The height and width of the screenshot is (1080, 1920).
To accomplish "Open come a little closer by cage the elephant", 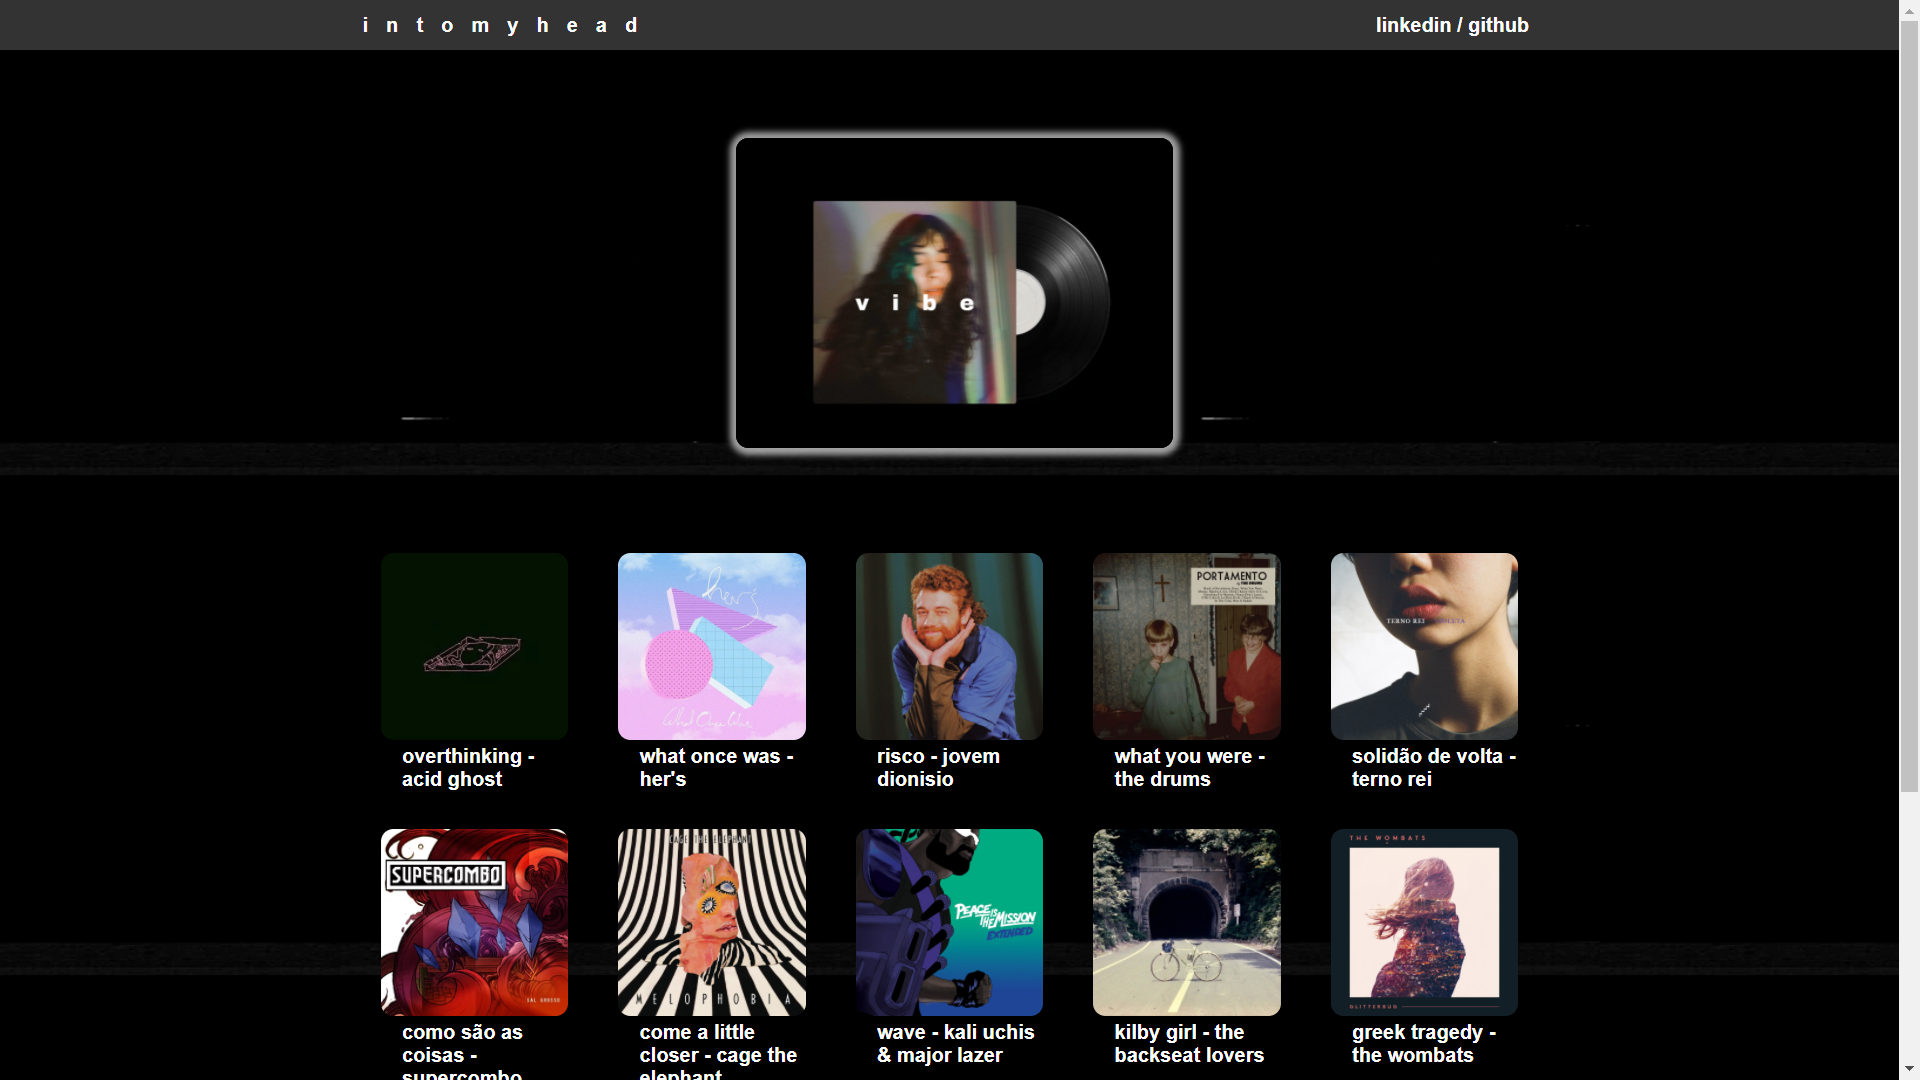I will pyautogui.click(x=711, y=921).
